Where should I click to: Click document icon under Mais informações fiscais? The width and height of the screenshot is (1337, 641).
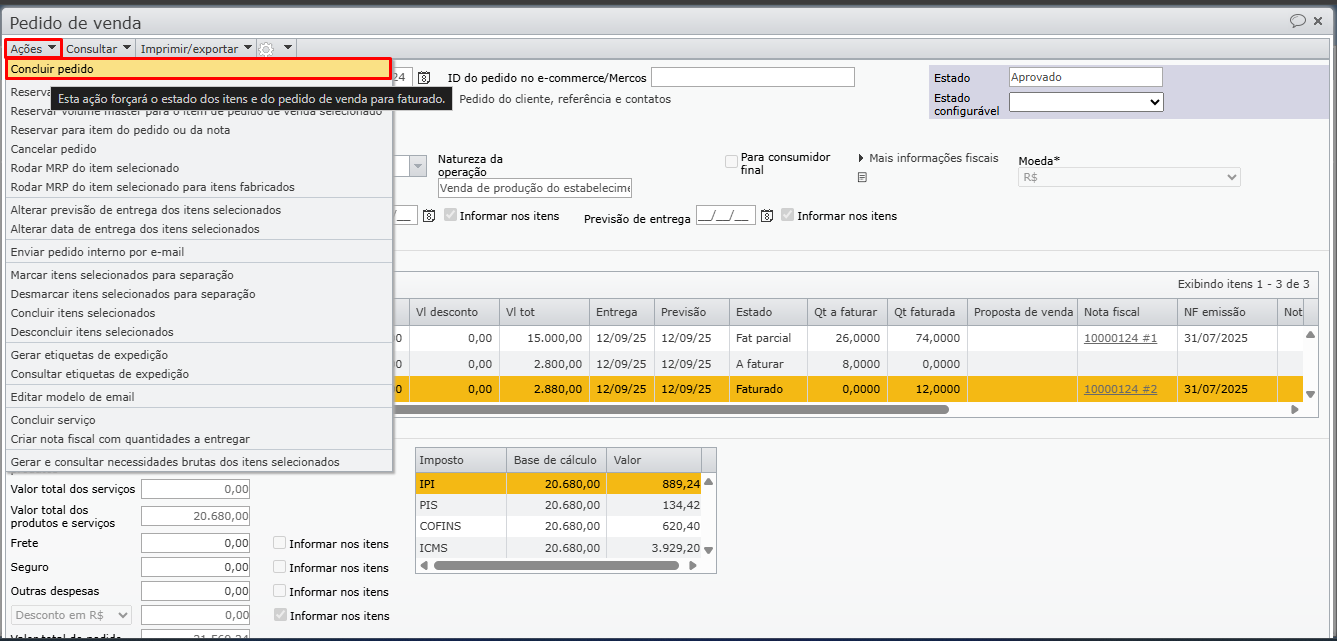(x=862, y=177)
